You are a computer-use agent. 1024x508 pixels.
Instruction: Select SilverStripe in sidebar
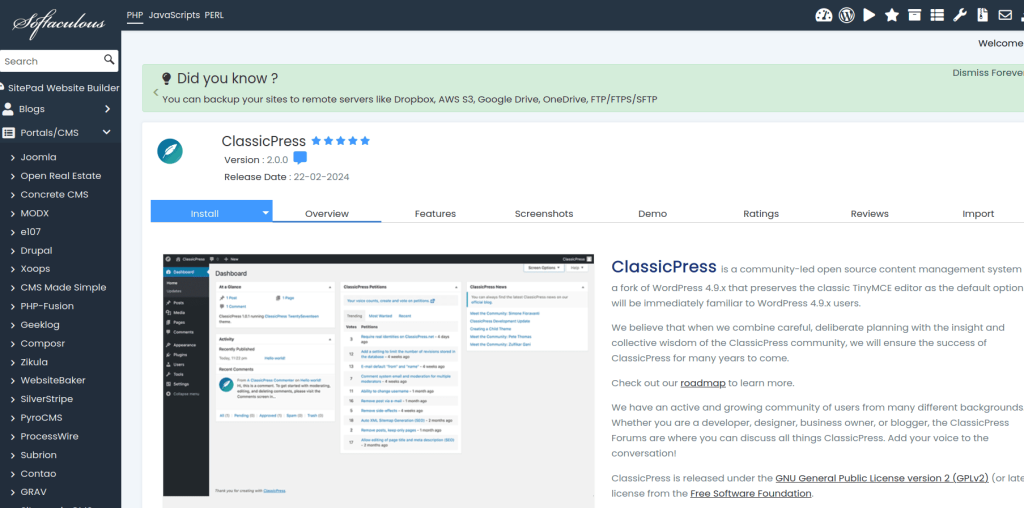46,399
